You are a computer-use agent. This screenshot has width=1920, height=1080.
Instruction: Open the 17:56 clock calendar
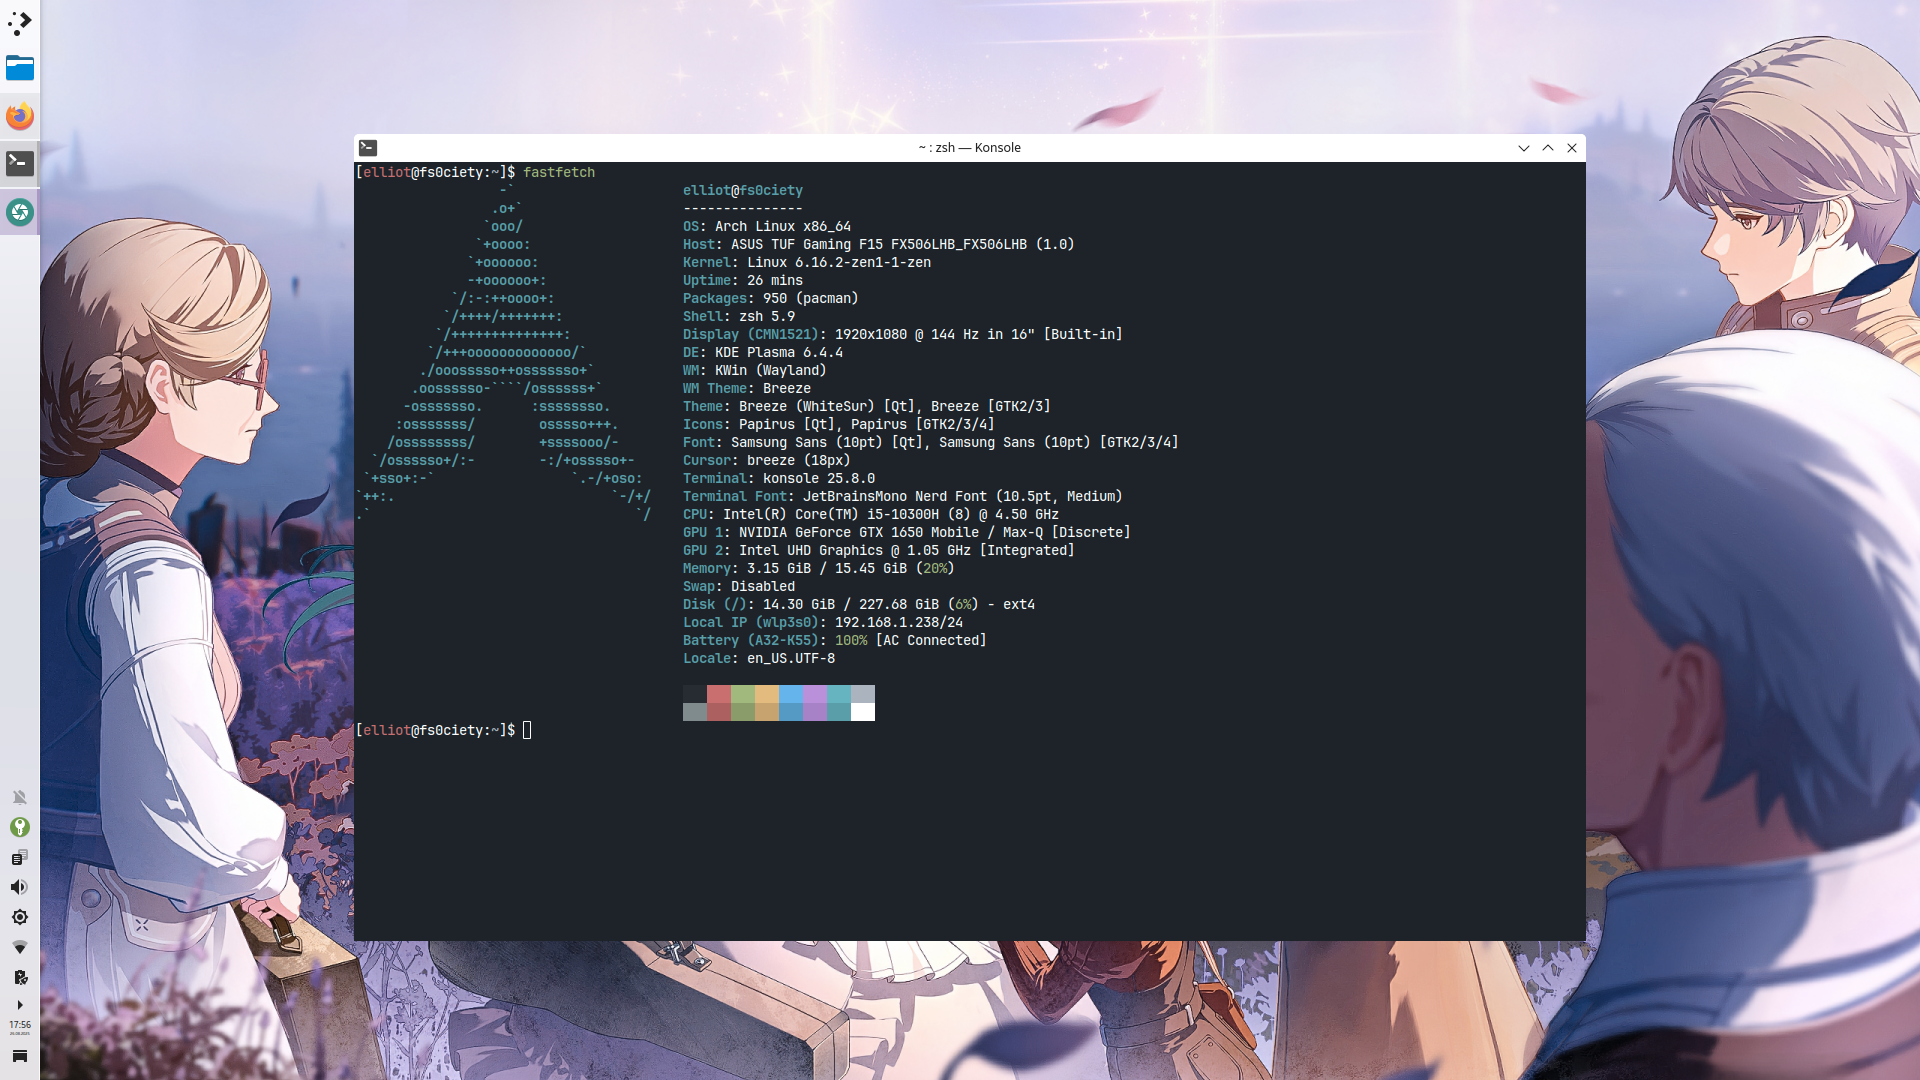(x=20, y=1028)
